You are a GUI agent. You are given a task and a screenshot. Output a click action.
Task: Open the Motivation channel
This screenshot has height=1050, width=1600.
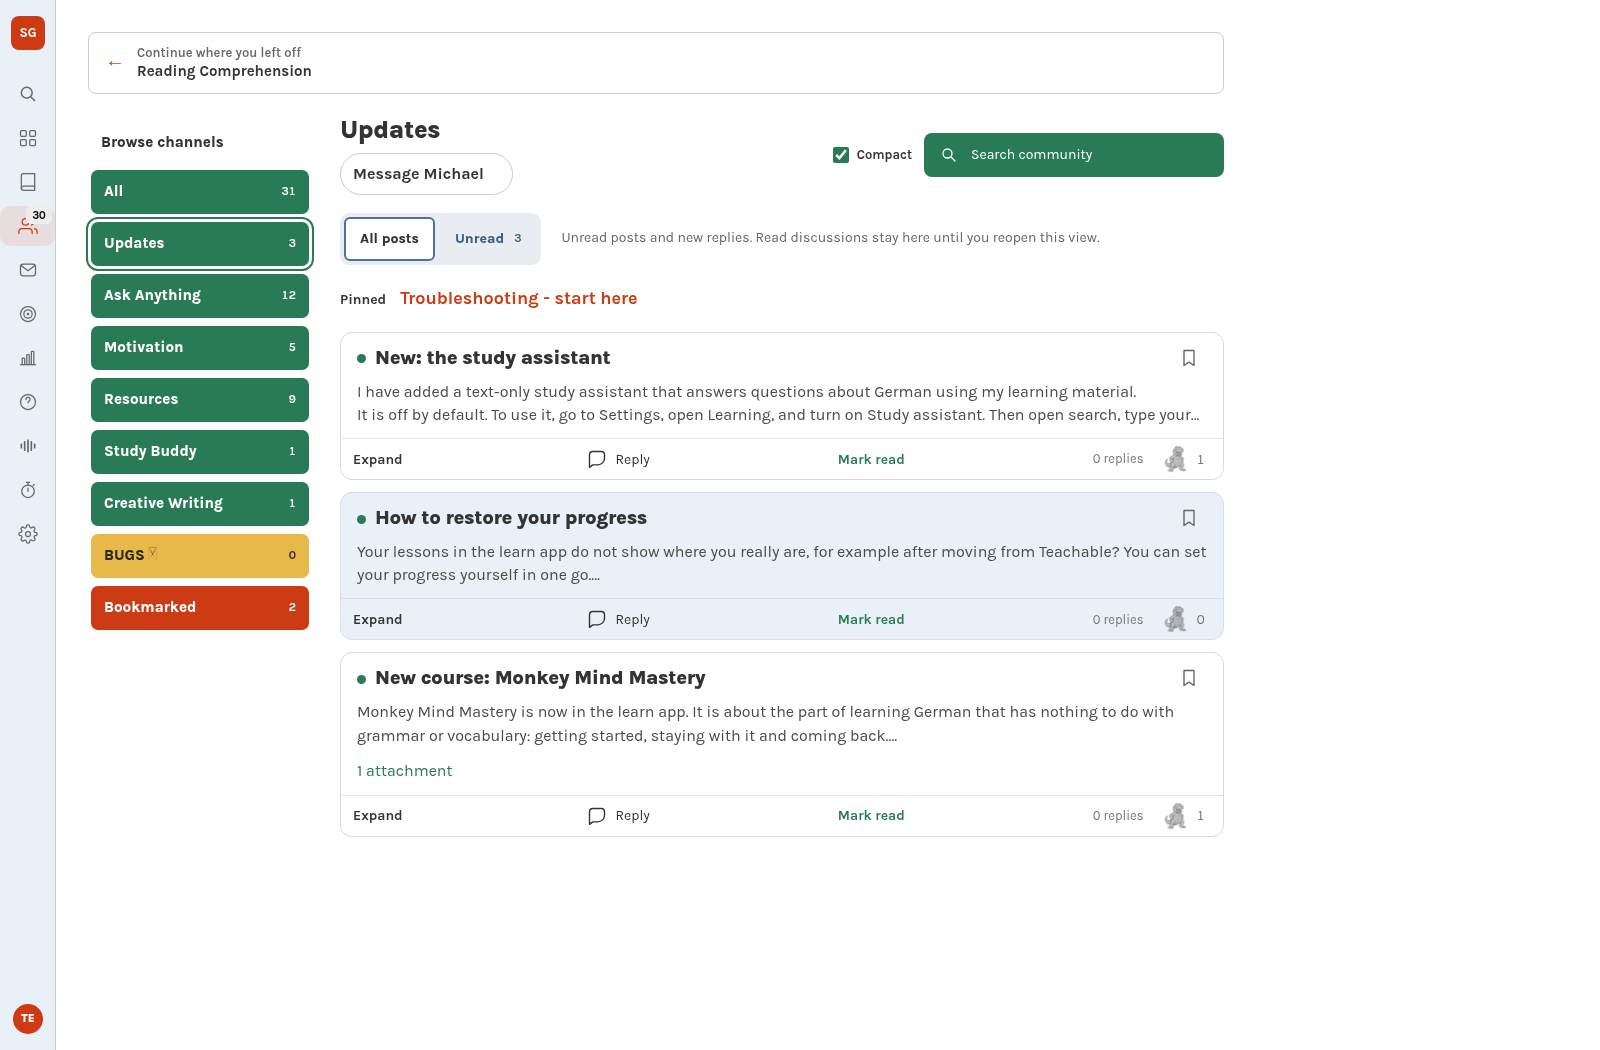(x=200, y=348)
